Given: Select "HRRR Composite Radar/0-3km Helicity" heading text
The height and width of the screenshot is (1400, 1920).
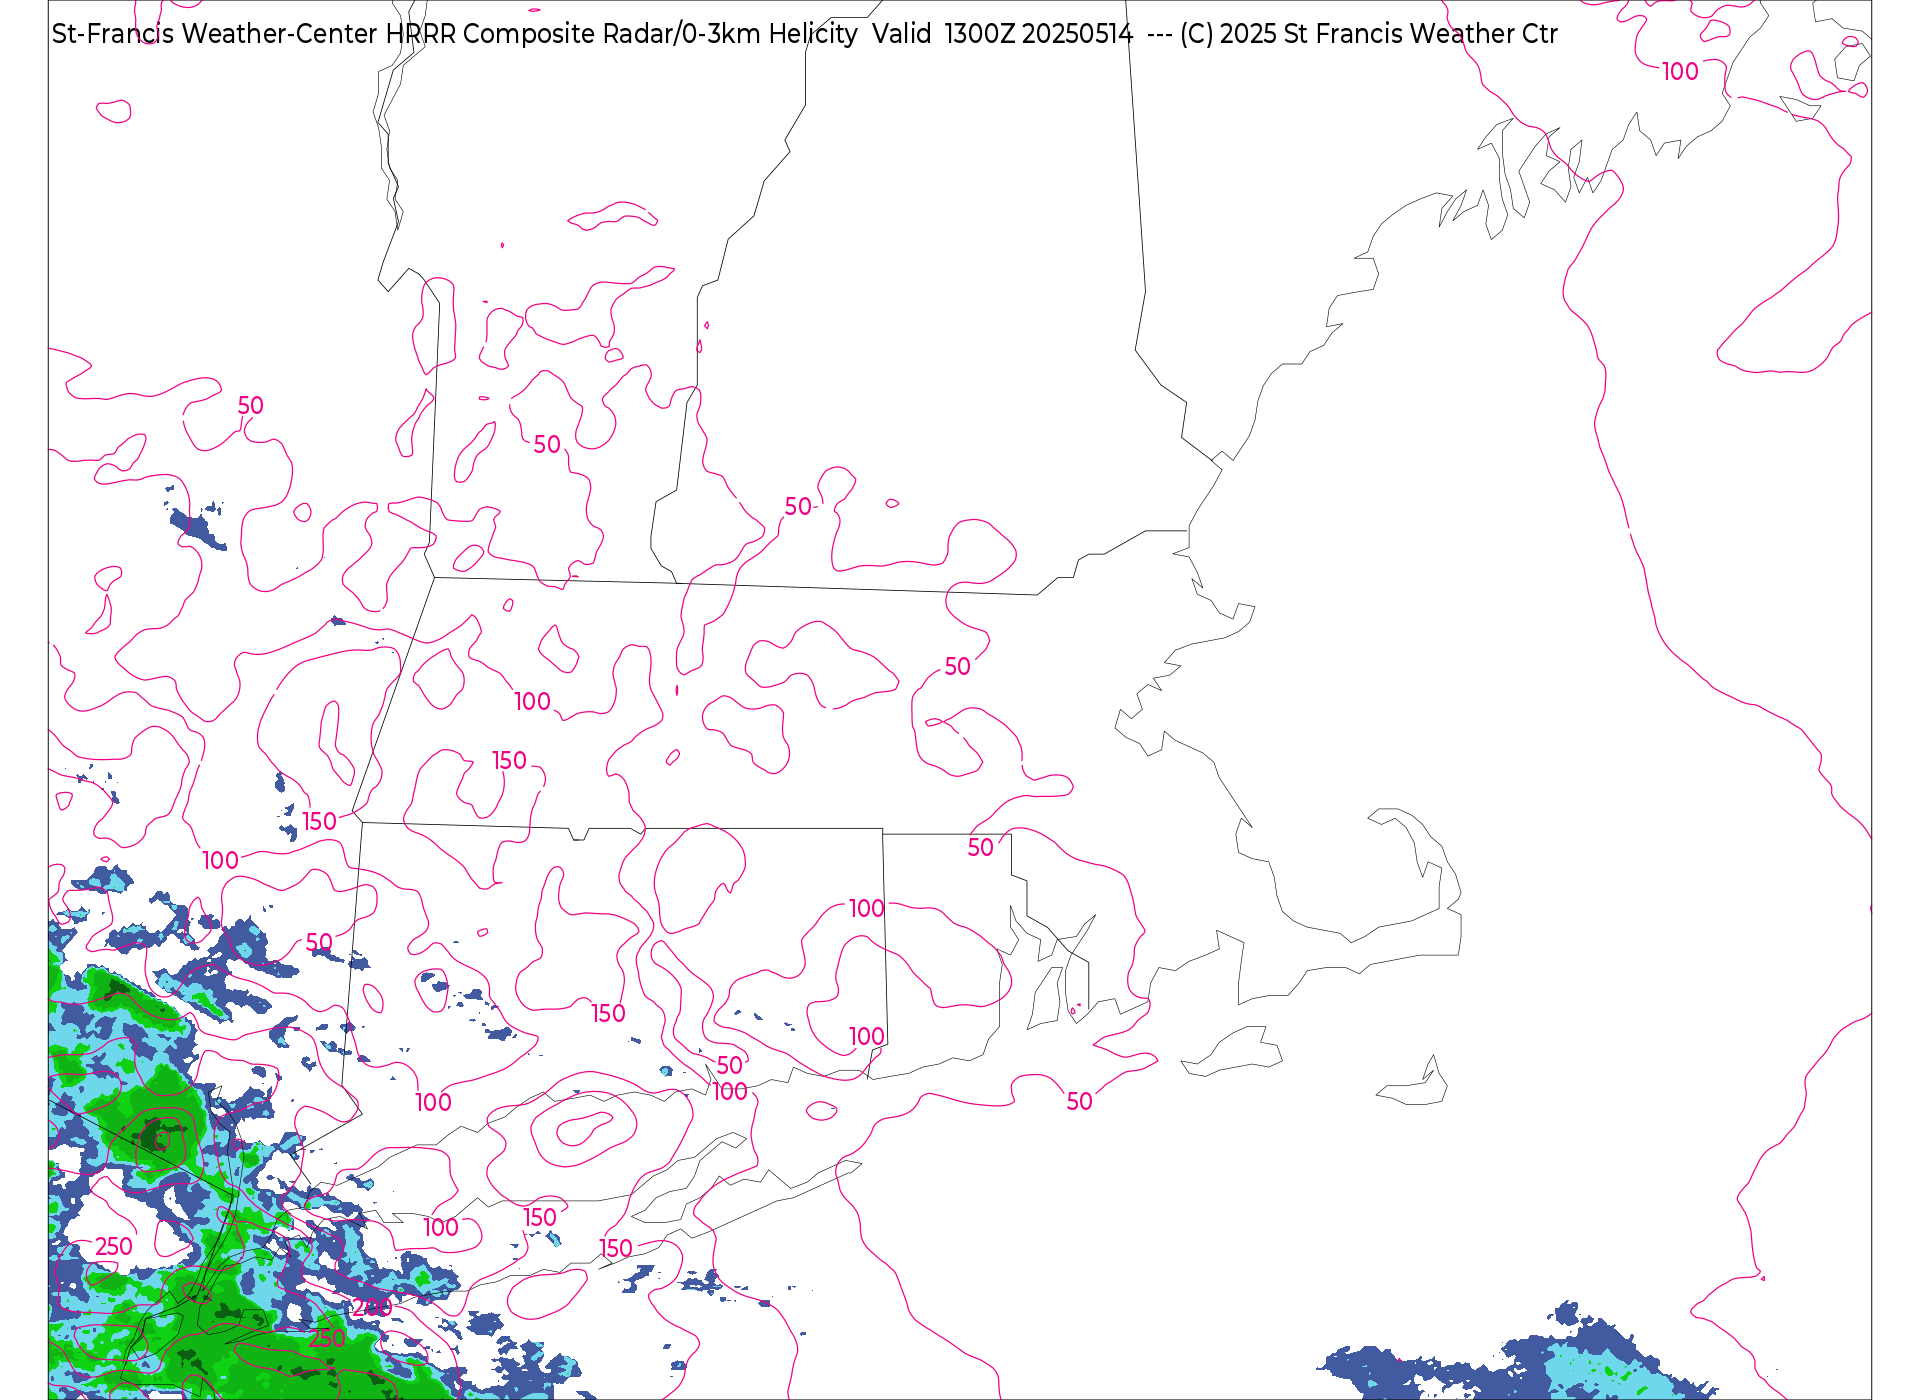Looking at the screenshot, I should (x=621, y=34).
